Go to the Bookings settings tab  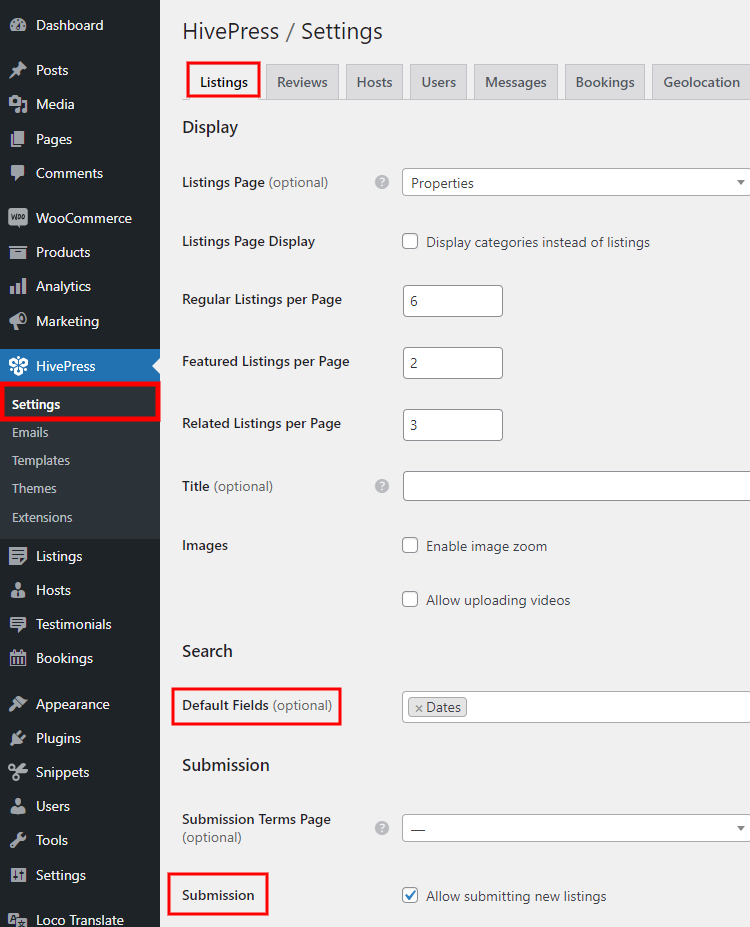tap(605, 82)
